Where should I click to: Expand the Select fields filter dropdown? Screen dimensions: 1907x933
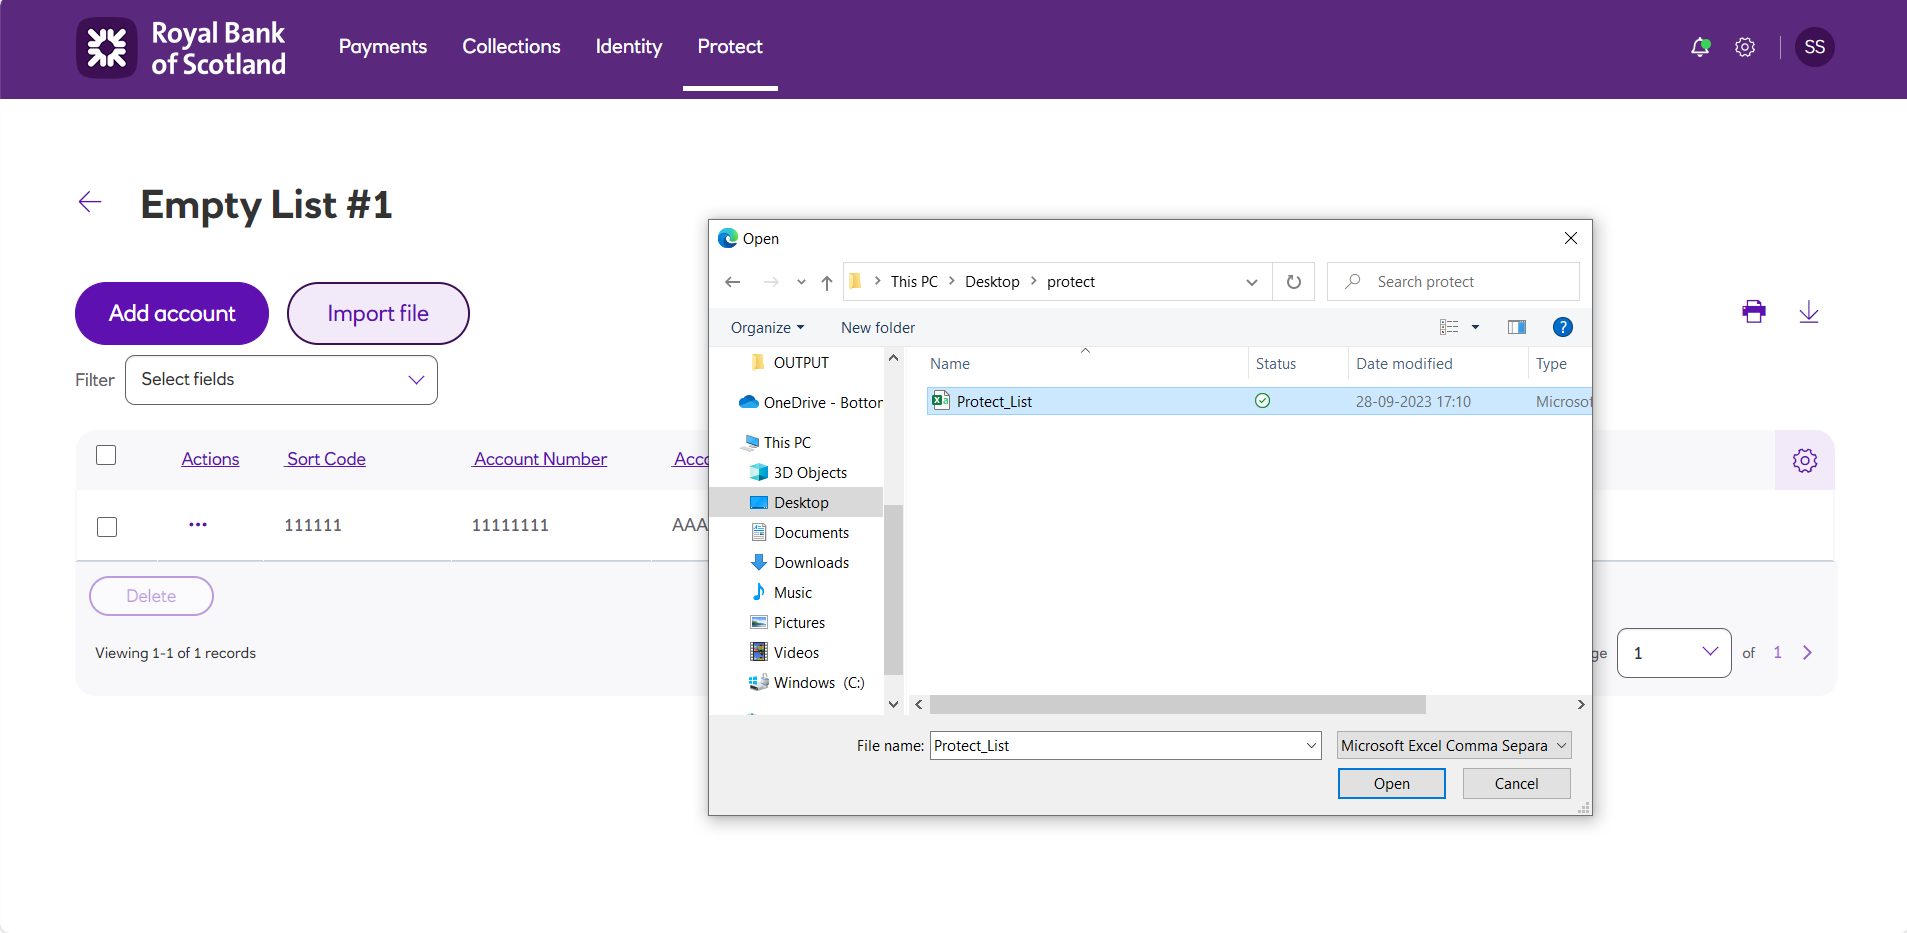tap(281, 380)
